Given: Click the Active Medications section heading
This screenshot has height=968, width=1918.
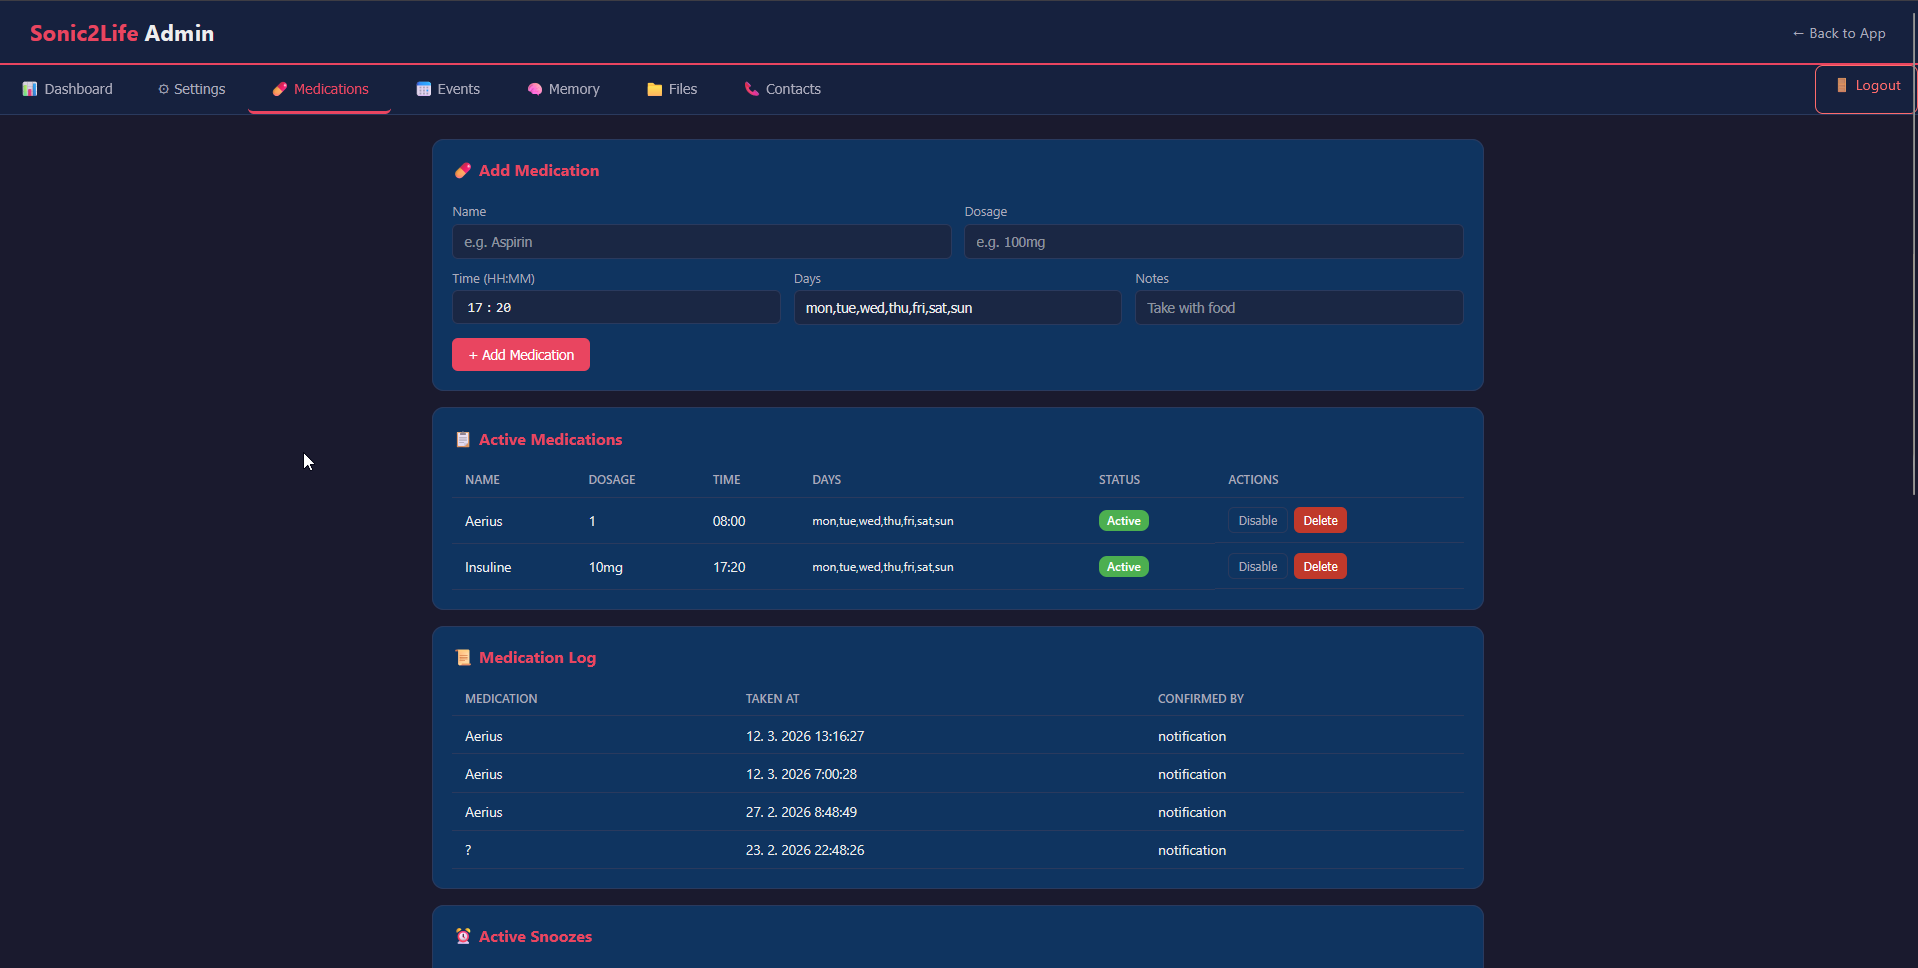Looking at the screenshot, I should (550, 440).
